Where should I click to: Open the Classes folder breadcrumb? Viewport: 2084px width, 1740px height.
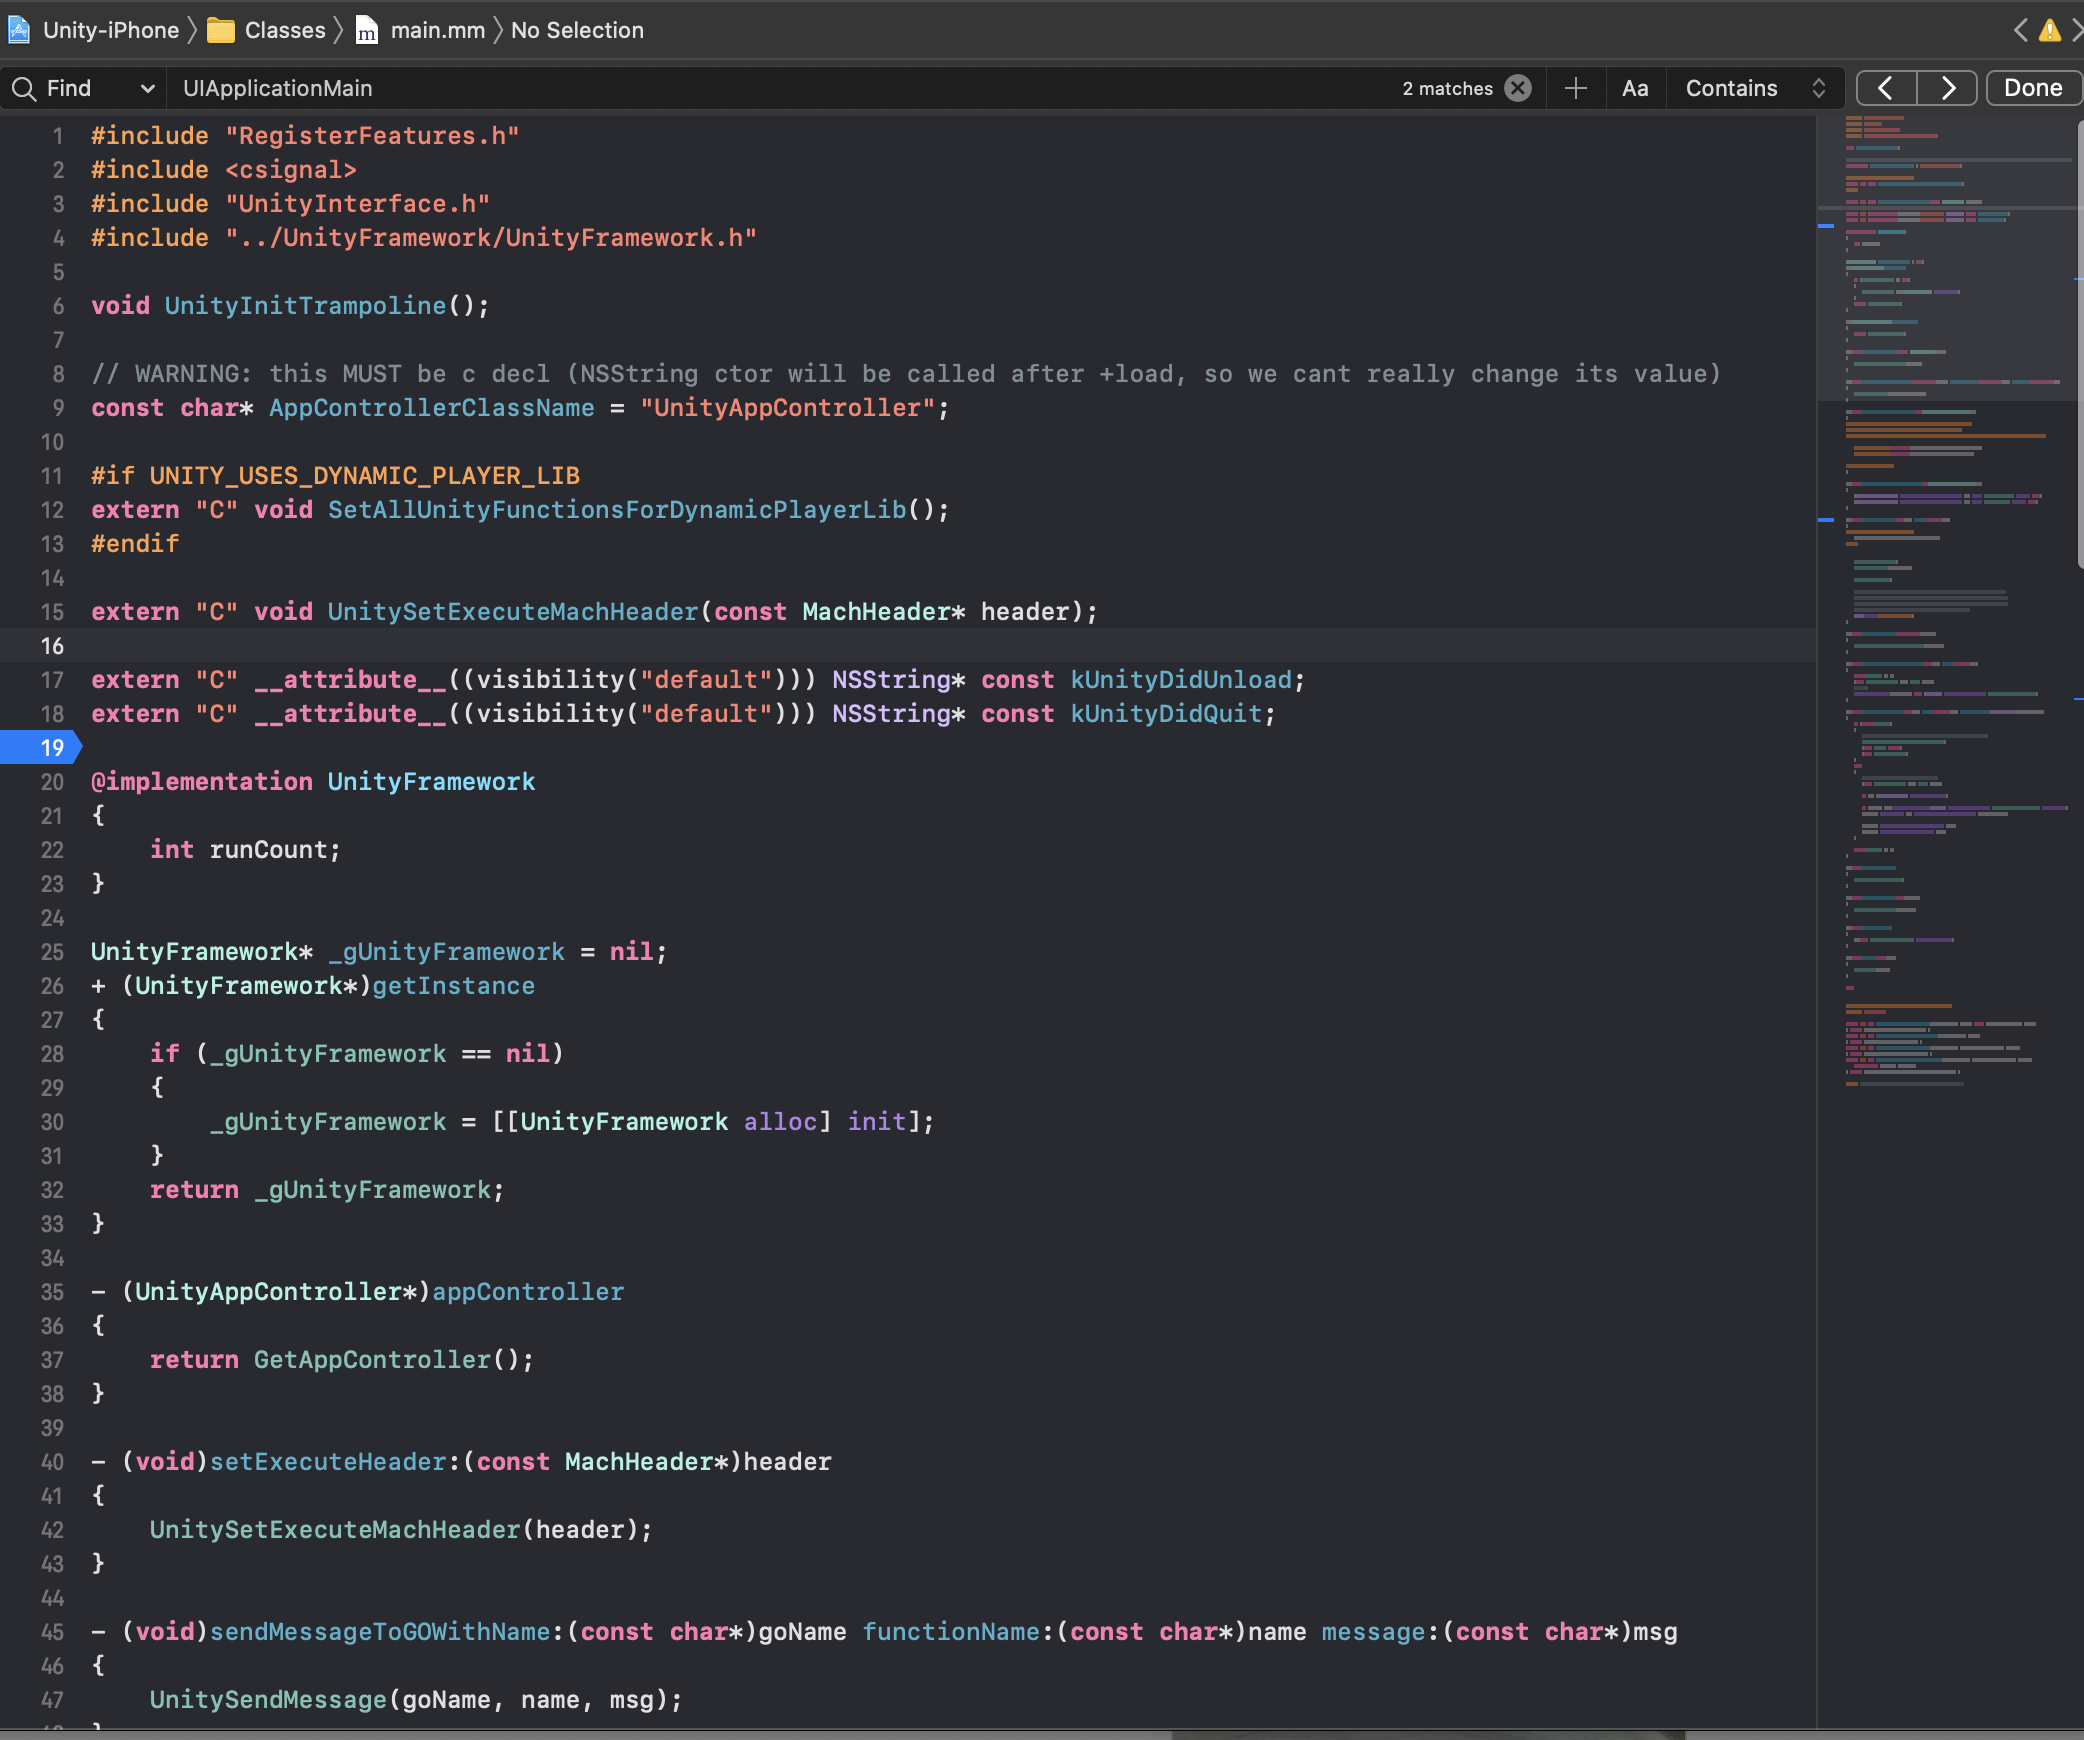coord(285,30)
